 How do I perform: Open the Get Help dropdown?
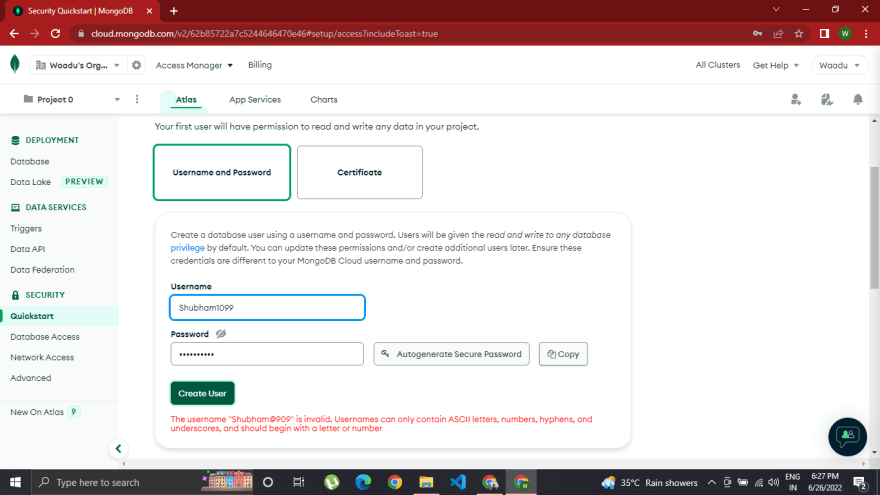click(x=776, y=65)
